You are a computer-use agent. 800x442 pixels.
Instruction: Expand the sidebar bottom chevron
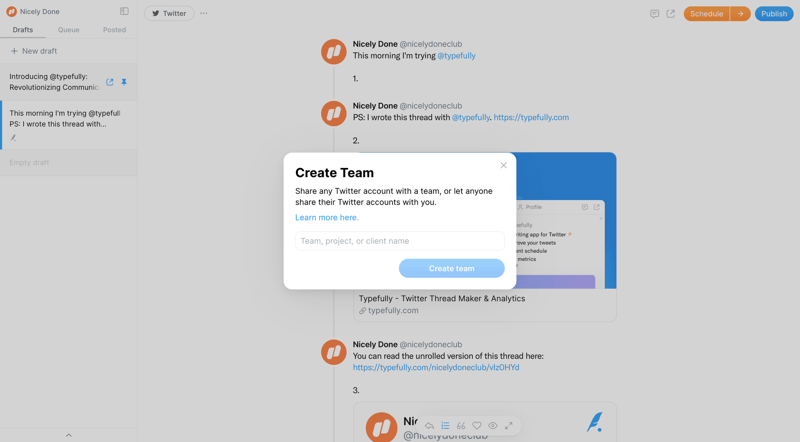tap(69, 435)
